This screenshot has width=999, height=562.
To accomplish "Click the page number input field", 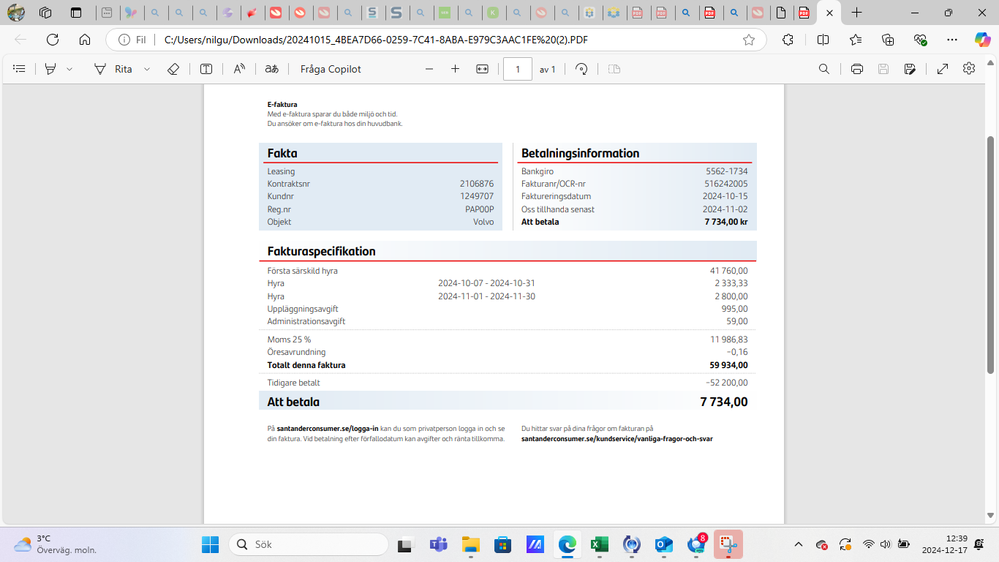I will click(517, 69).
